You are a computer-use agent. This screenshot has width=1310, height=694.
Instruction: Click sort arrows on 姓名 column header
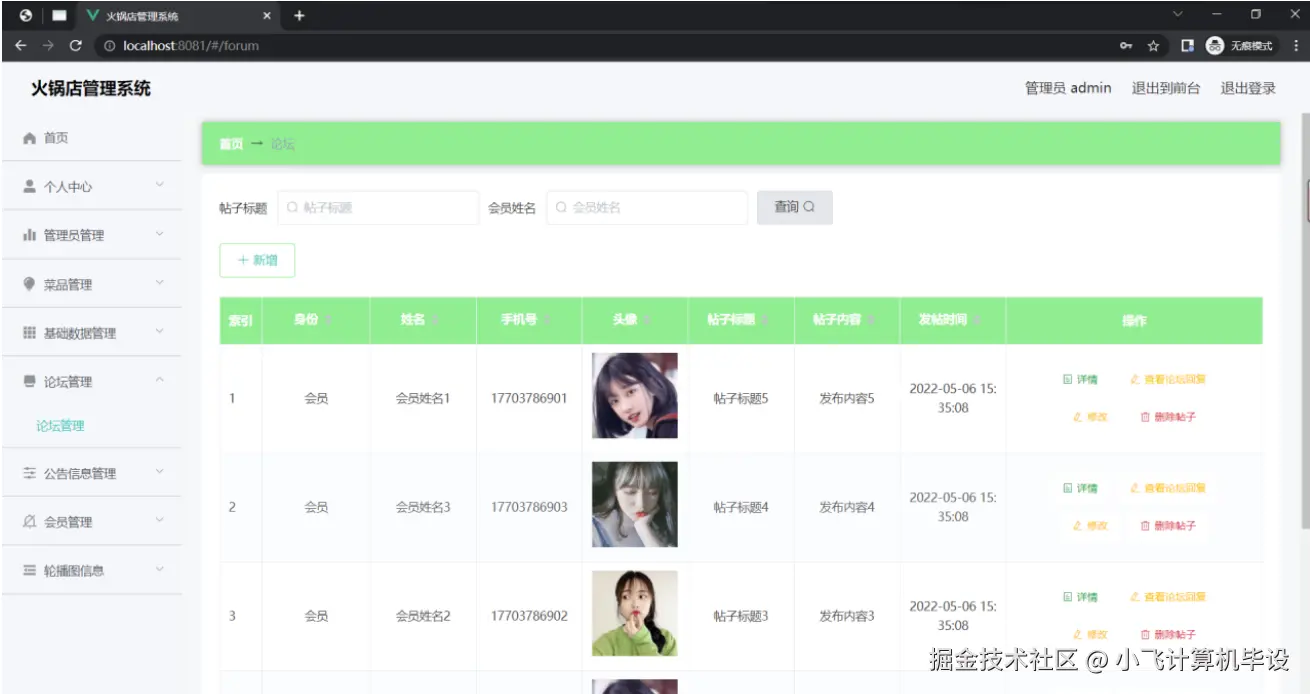coord(434,320)
